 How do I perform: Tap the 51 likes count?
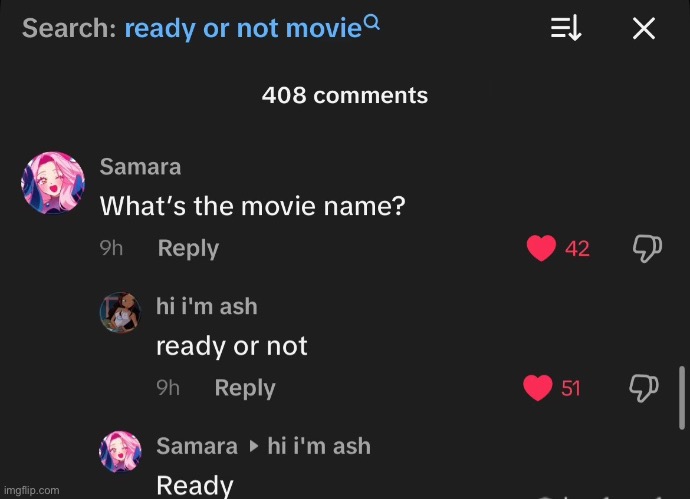(x=571, y=389)
